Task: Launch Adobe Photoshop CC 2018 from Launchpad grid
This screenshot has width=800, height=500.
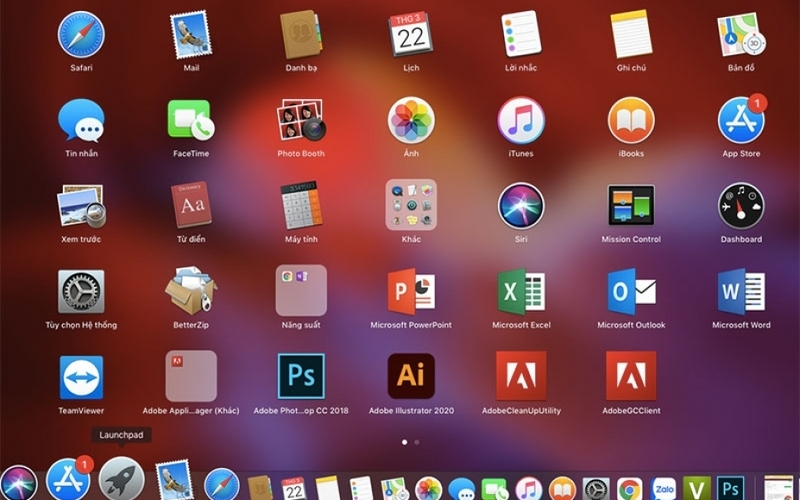Action: point(301,376)
